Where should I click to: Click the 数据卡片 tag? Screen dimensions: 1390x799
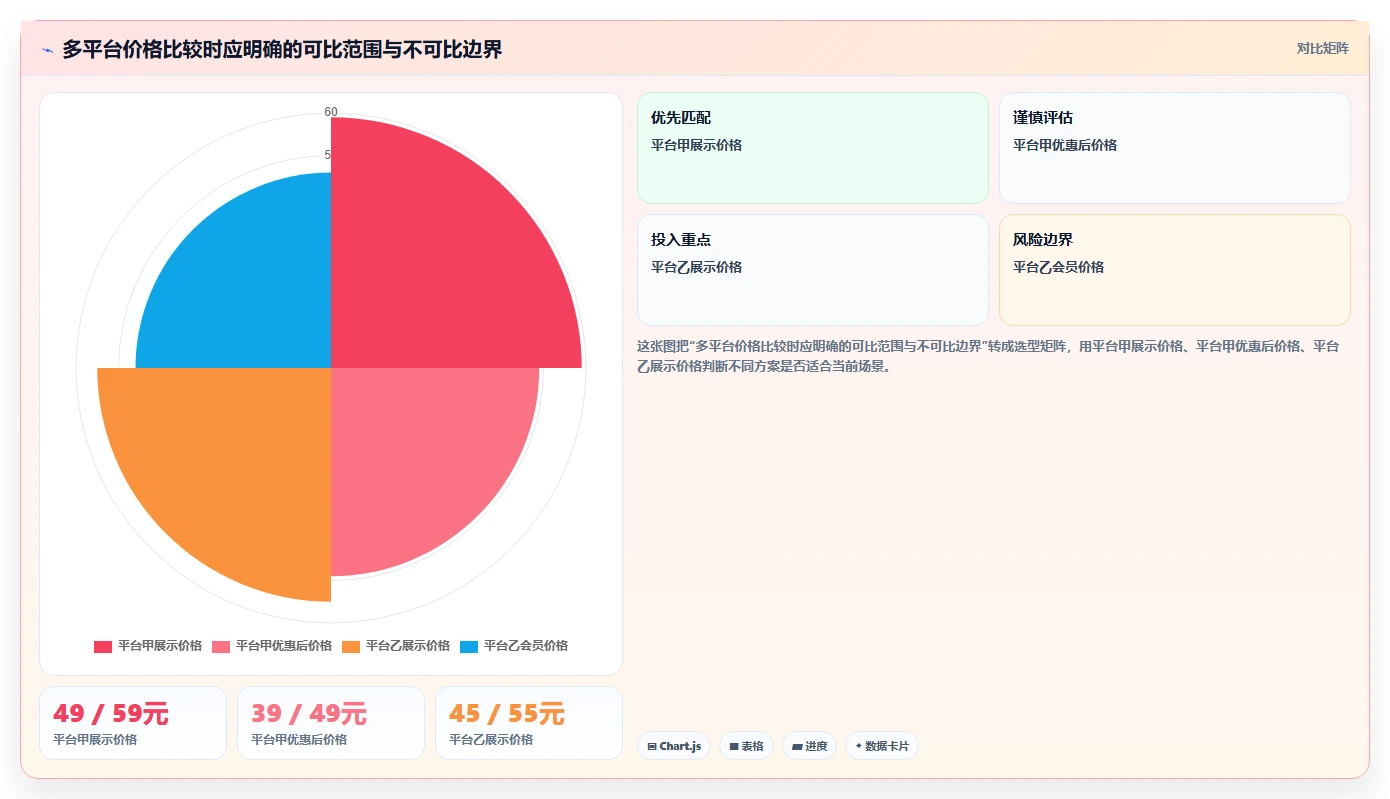pyautogui.click(x=881, y=746)
